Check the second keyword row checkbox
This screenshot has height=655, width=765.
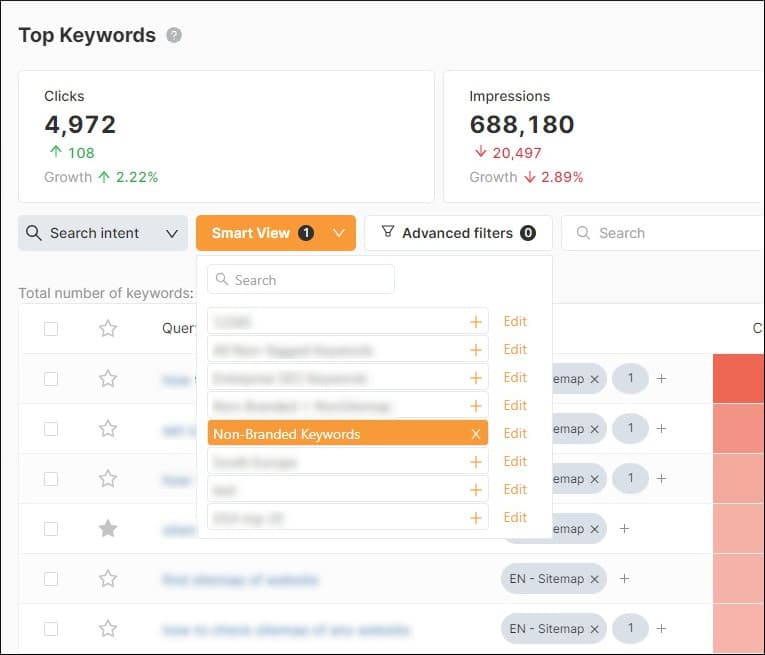51,429
